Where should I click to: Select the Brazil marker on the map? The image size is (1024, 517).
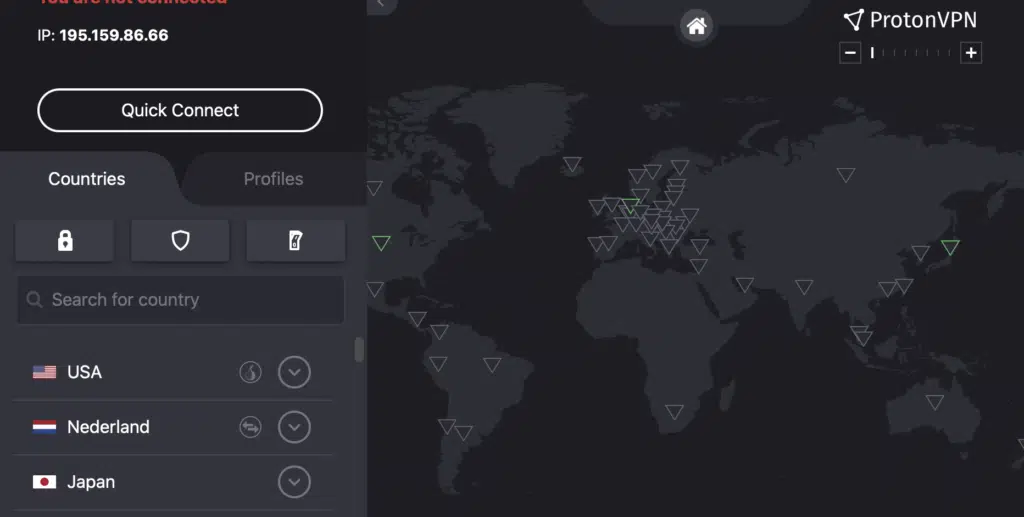point(492,365)
